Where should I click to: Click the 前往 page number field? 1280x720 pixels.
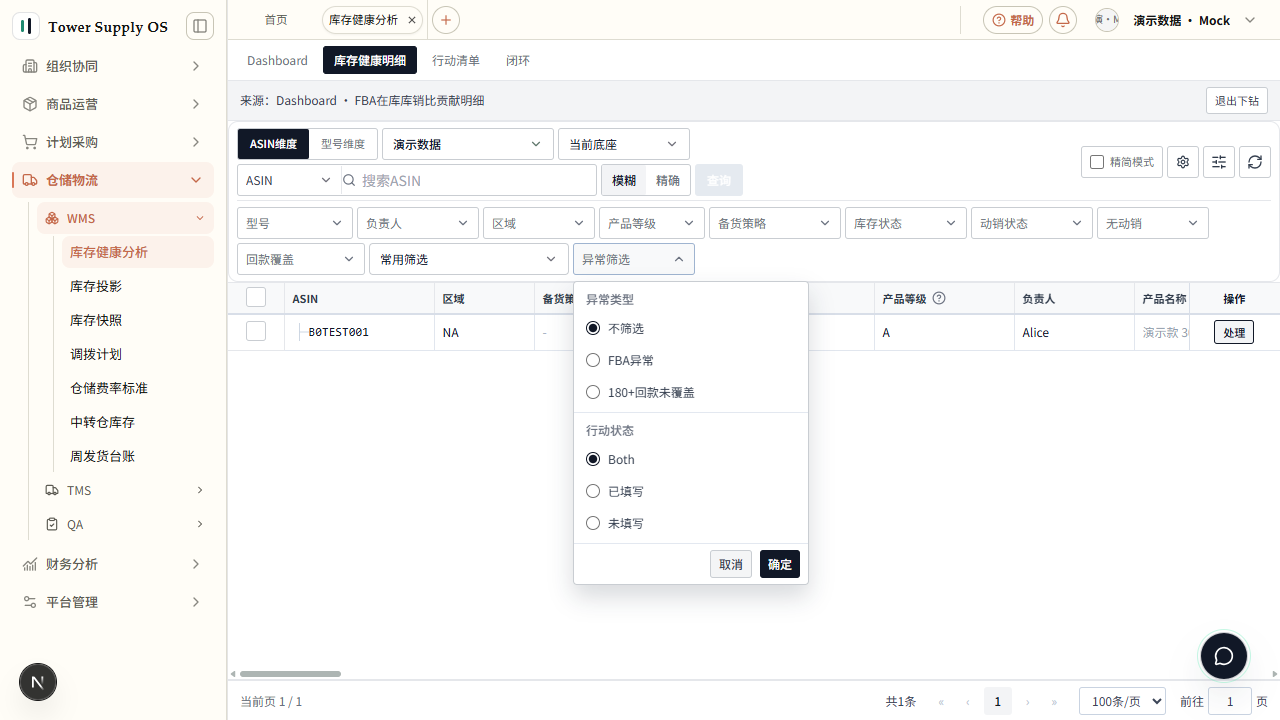pyautogui.click(x=1230, y=701)
